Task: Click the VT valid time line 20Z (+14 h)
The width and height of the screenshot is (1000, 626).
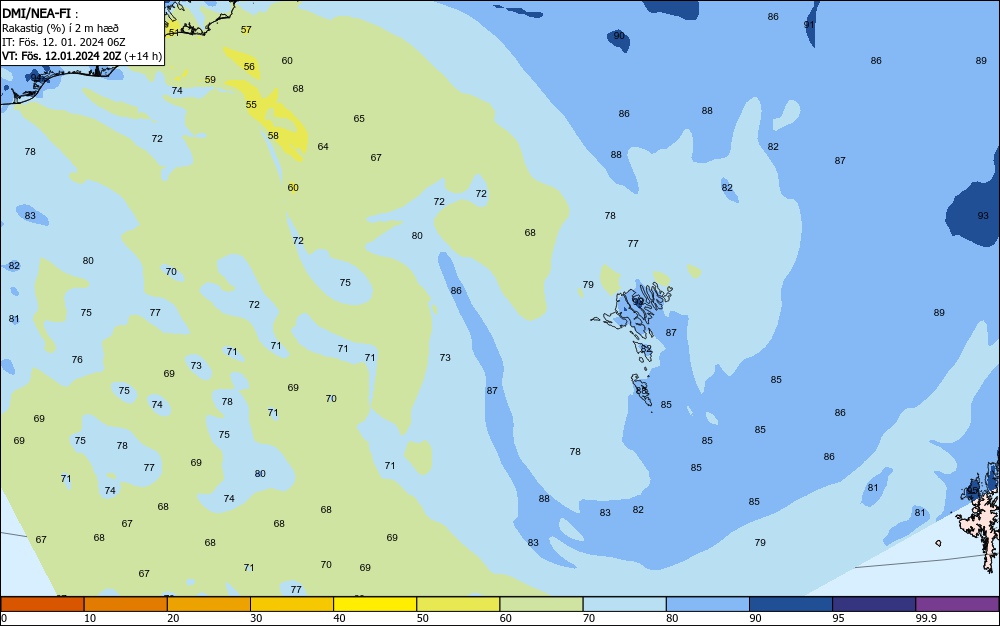Action: (x=82, y=56)
